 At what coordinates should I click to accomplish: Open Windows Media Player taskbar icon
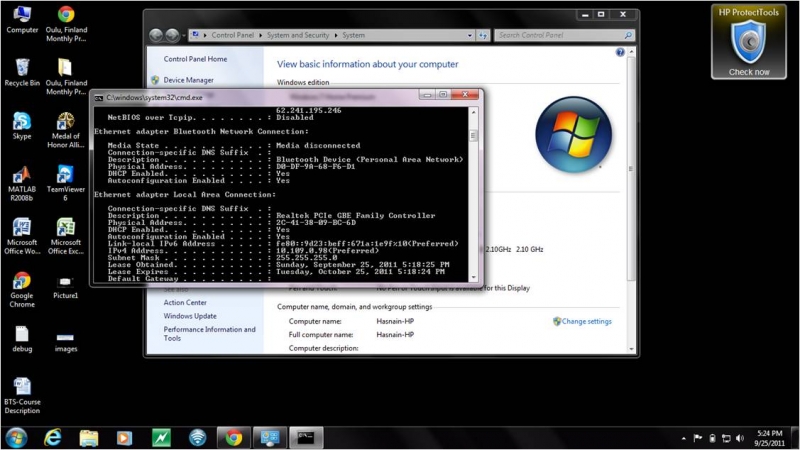coord(124,437)
